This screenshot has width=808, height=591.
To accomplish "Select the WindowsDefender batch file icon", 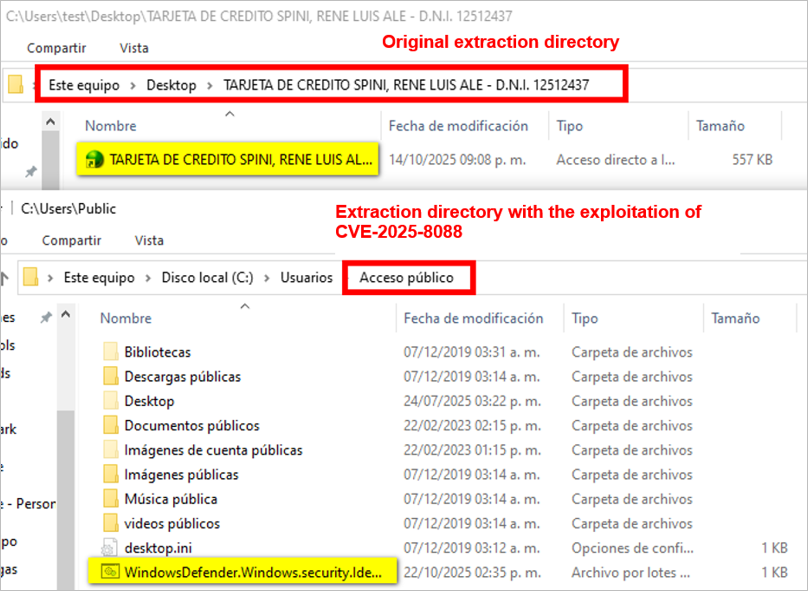I will pyautogui.click(x=110, y=572).
